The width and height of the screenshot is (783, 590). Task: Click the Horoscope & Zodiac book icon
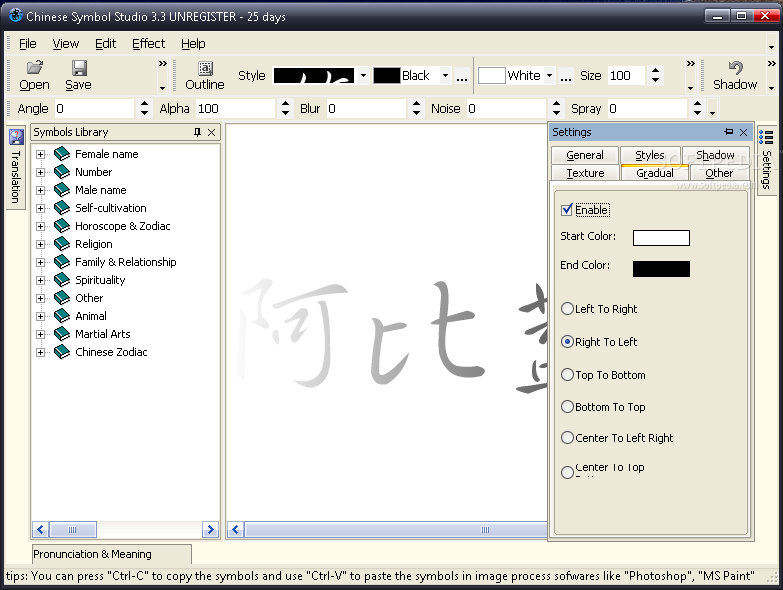(x=62, y=226)
